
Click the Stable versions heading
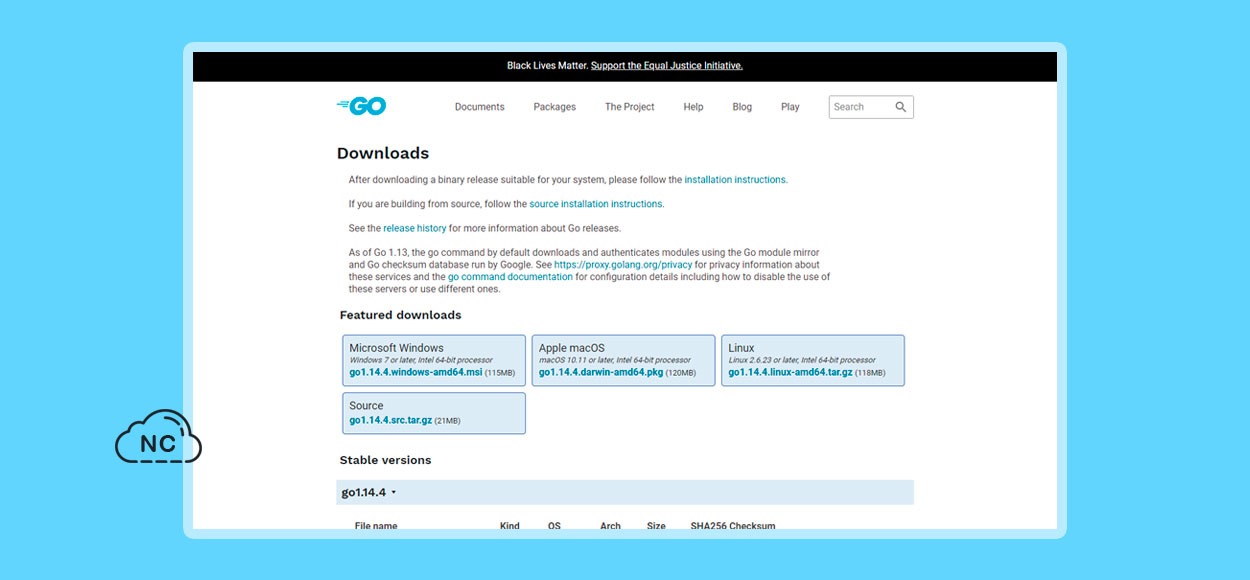[385, 460]
